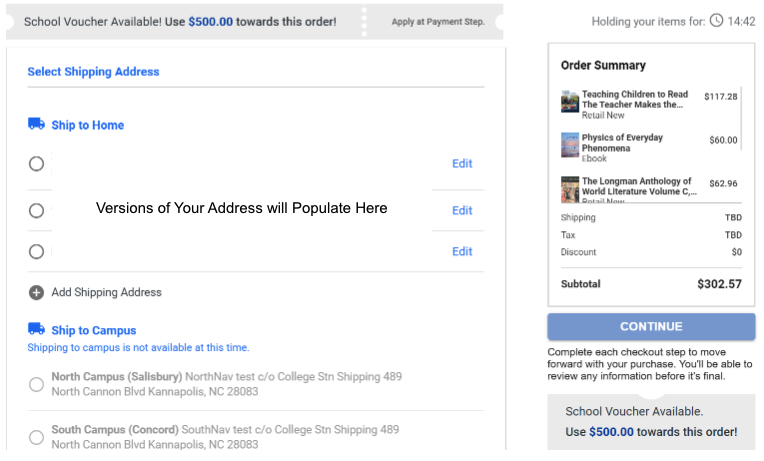
Task: Click the Select Shipping Address heading
Action: click(x=93, y=72)
